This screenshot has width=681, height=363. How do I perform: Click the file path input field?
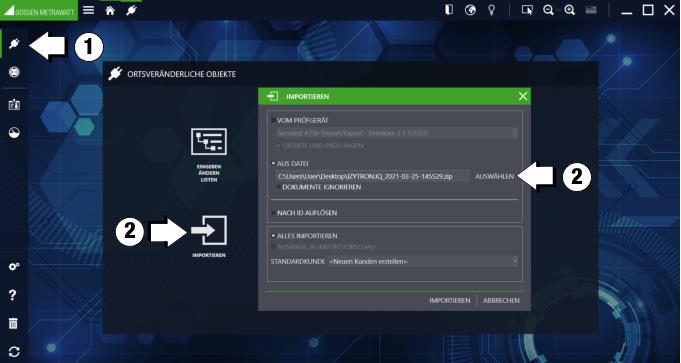[373, 177]
